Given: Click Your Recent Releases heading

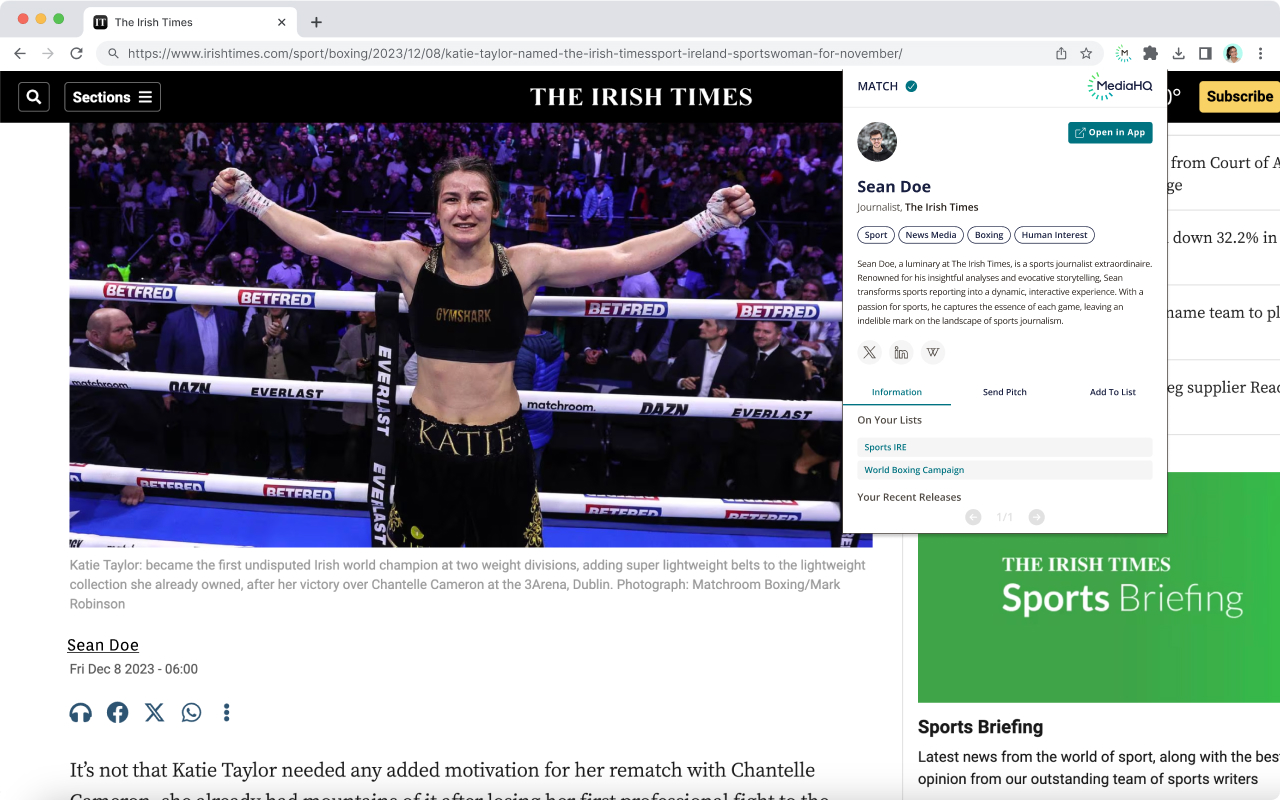Looking at the screenshot, I should (x=909, y=497).
